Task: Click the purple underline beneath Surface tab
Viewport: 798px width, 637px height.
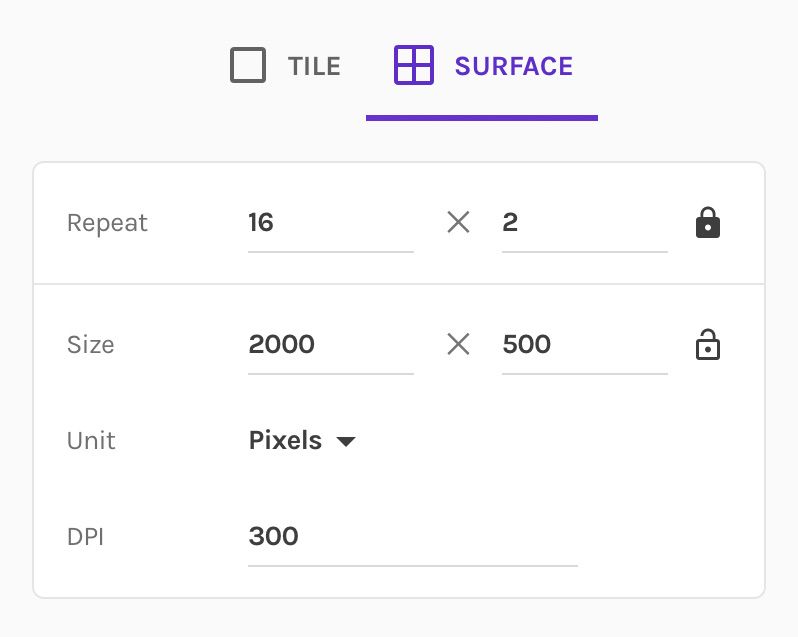Action: tap(482, 118)
